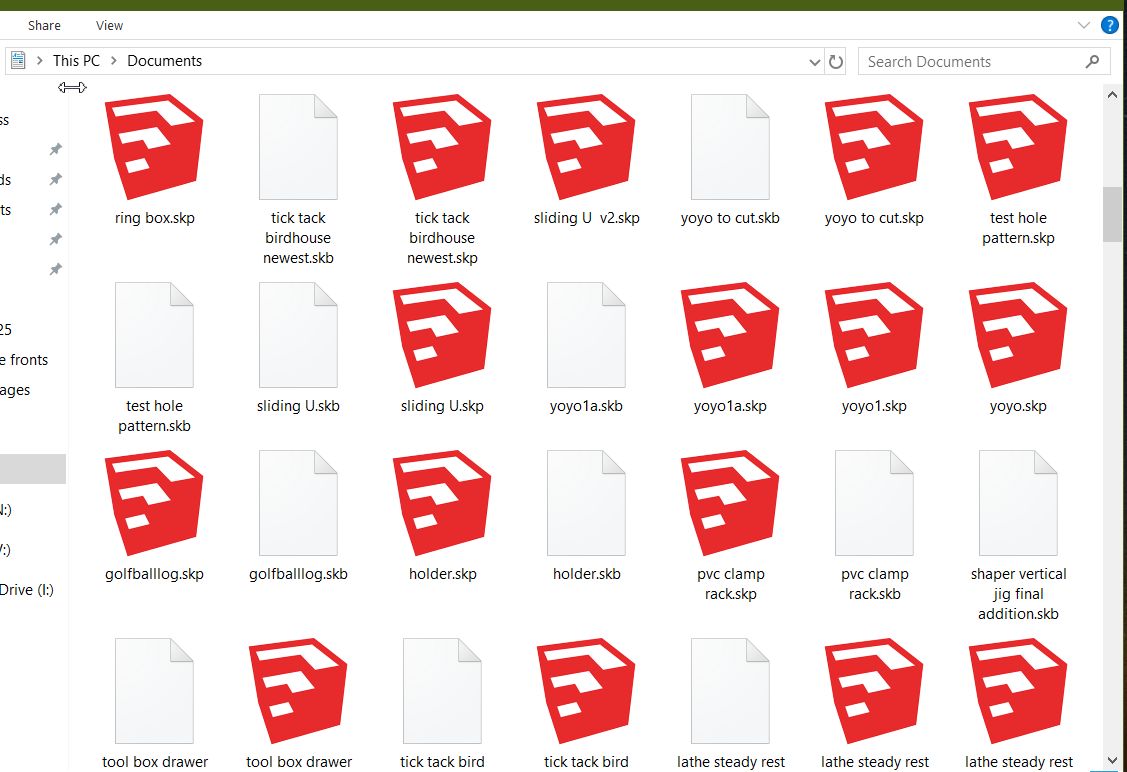Select shaper vertical jig final addition.skb icon
Image resolution: width=1127 pixels, height=772 pixels.
pos(1018,503)
